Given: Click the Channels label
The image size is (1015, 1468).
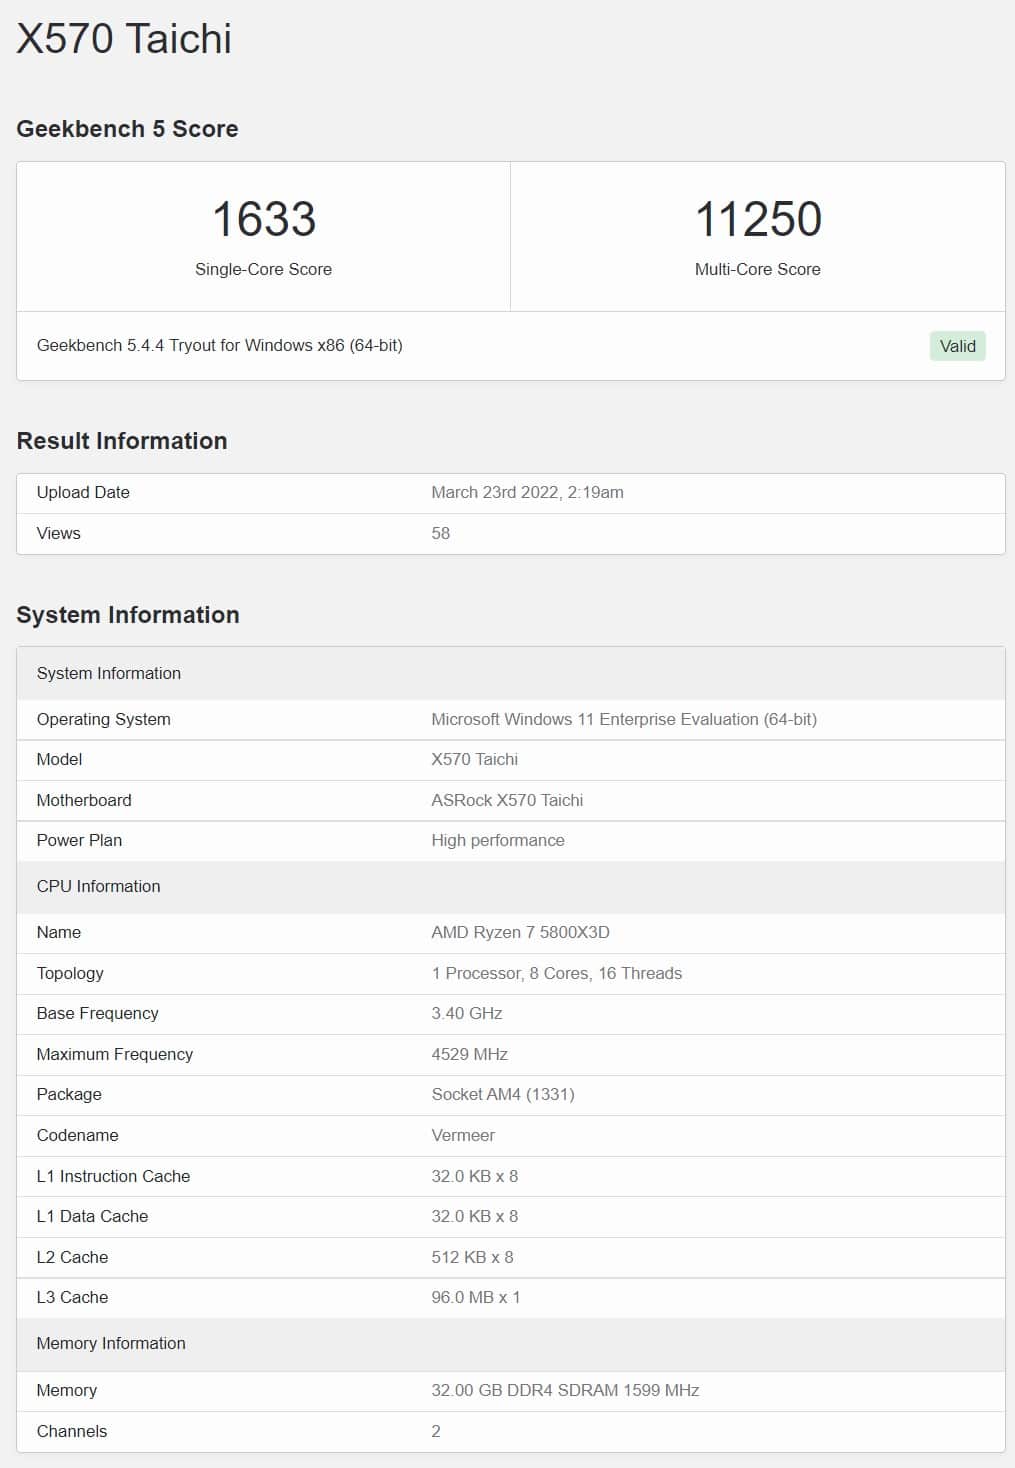Looking at the screenshot, I should click(x=72, y=1431).
